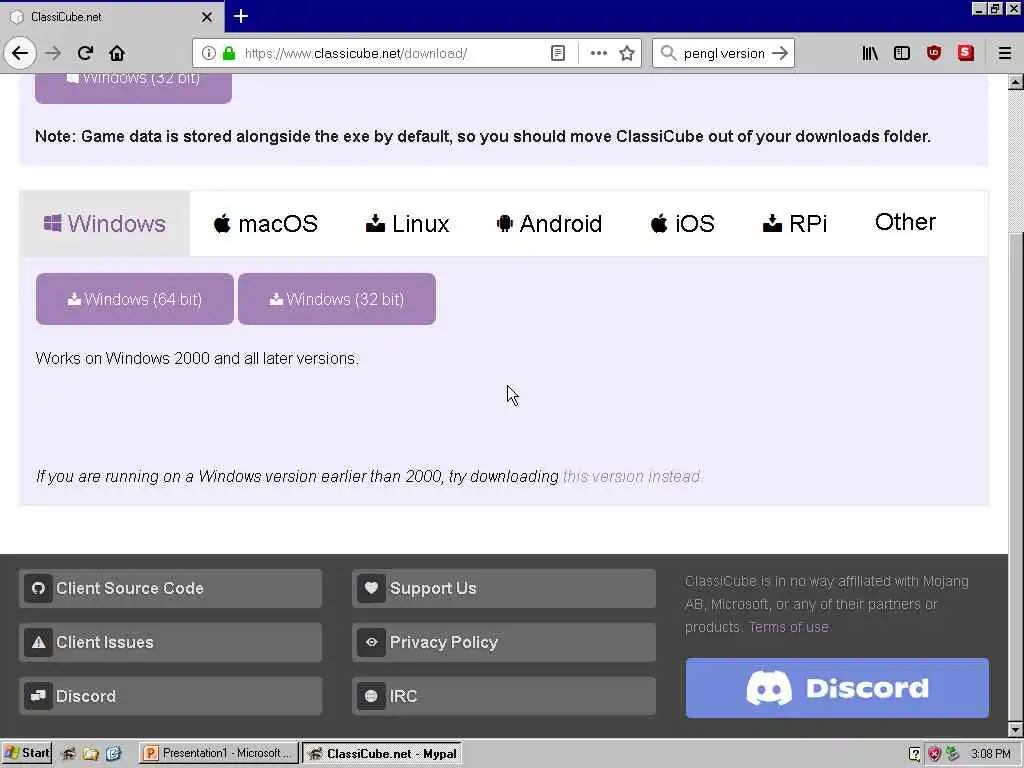Screen dimensions: 1024x768
Task: Follow the 'this version instead' link
Action: (x=632, y=477)
